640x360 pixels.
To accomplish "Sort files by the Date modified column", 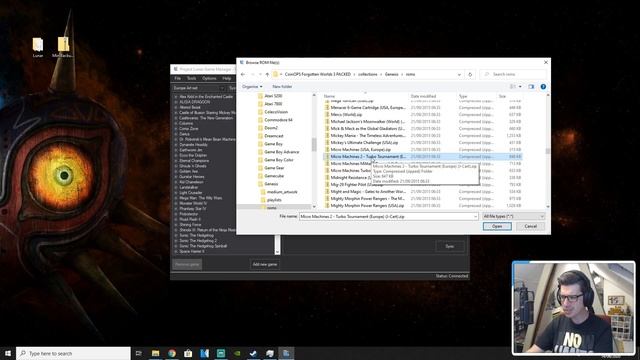I will [423, 96].
